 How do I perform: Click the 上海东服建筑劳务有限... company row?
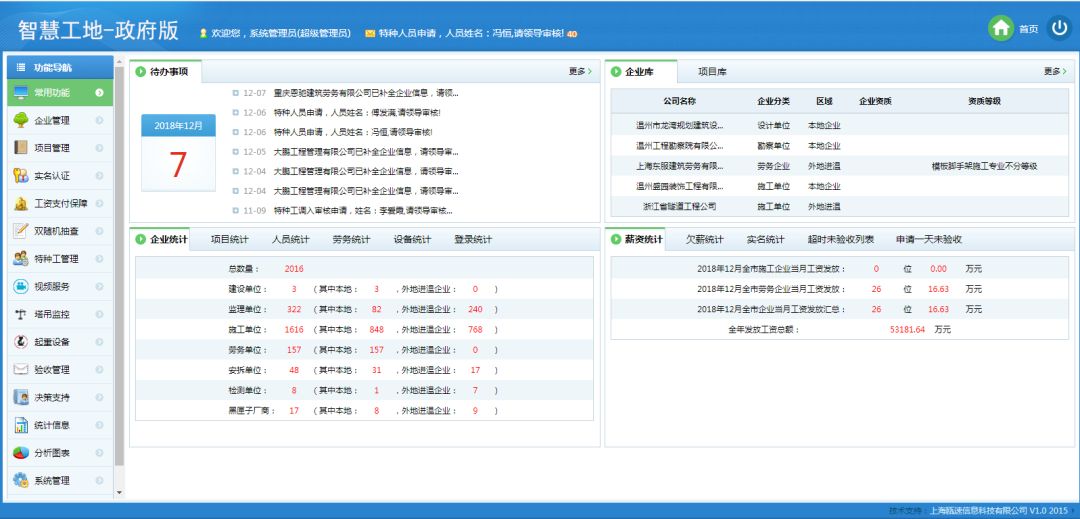pos(838,166)
